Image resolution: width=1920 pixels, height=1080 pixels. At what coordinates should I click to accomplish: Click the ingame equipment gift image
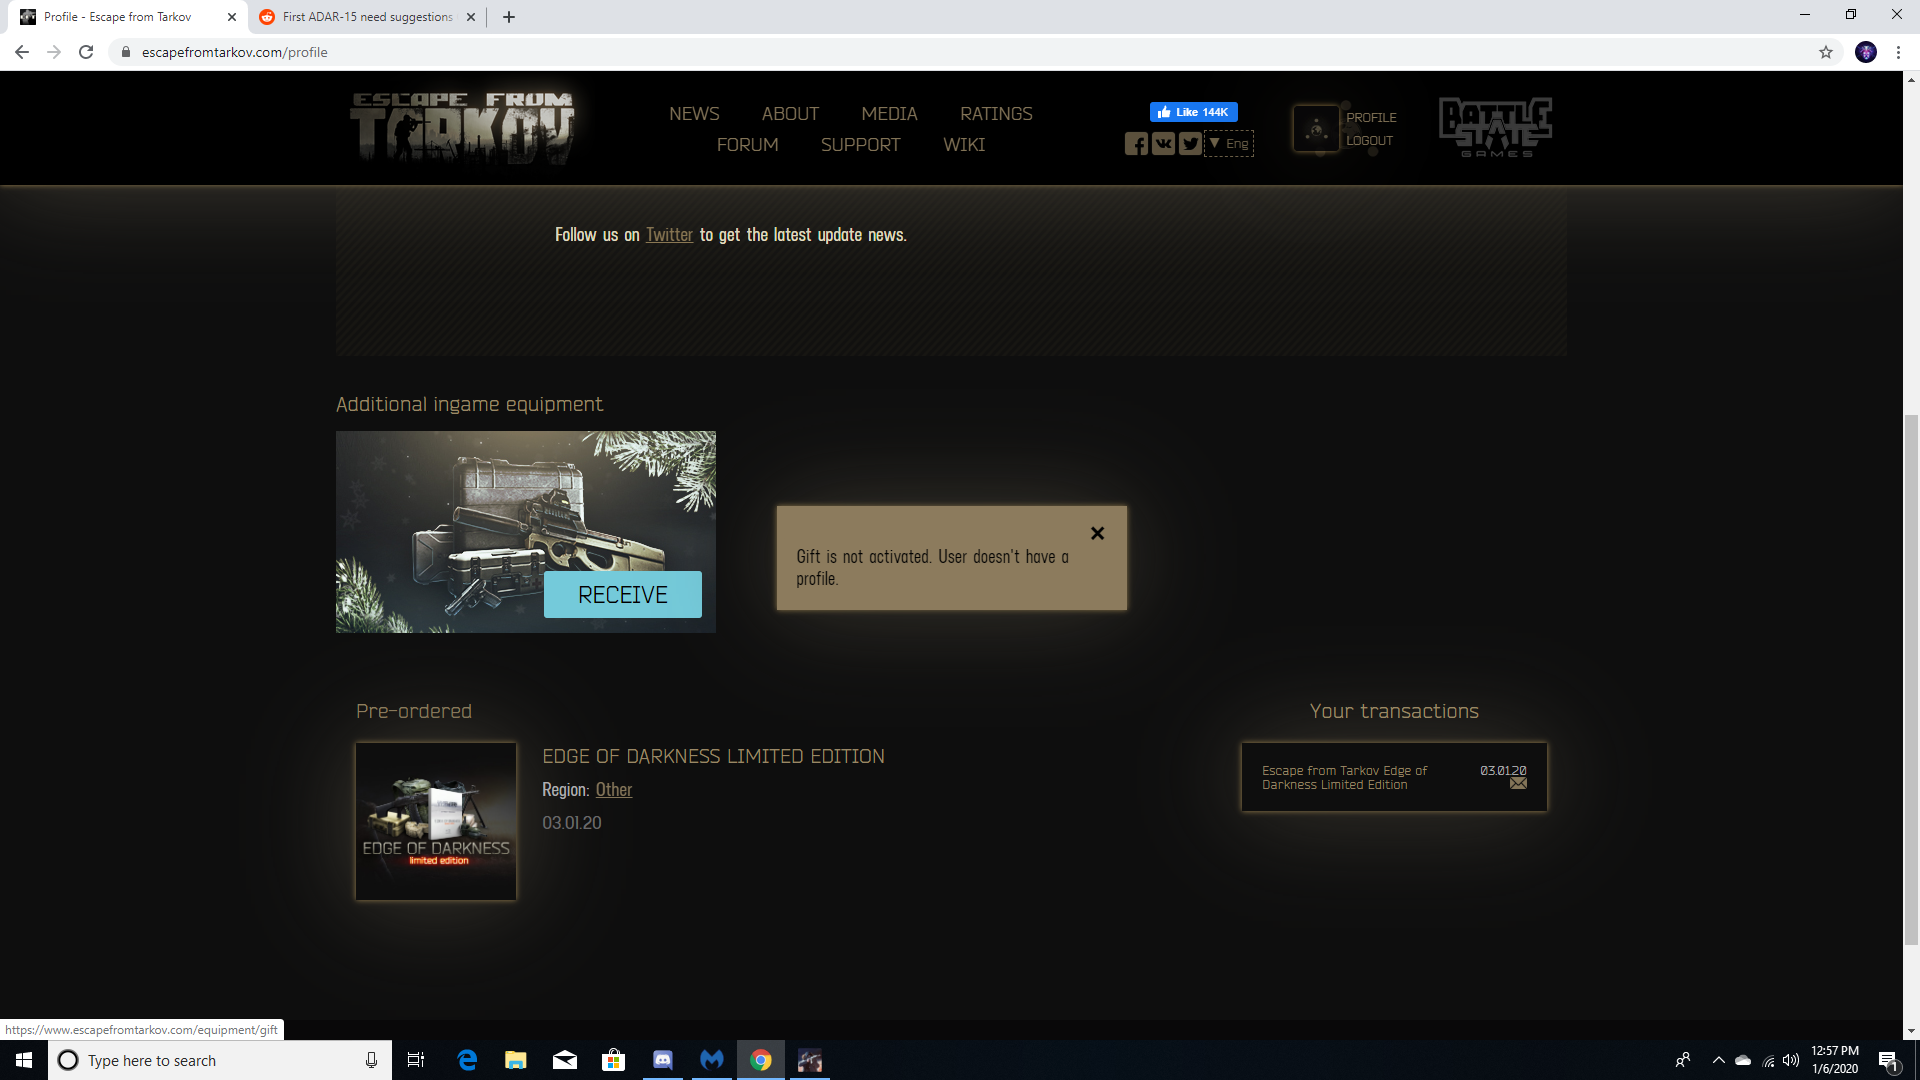point(526,532)
